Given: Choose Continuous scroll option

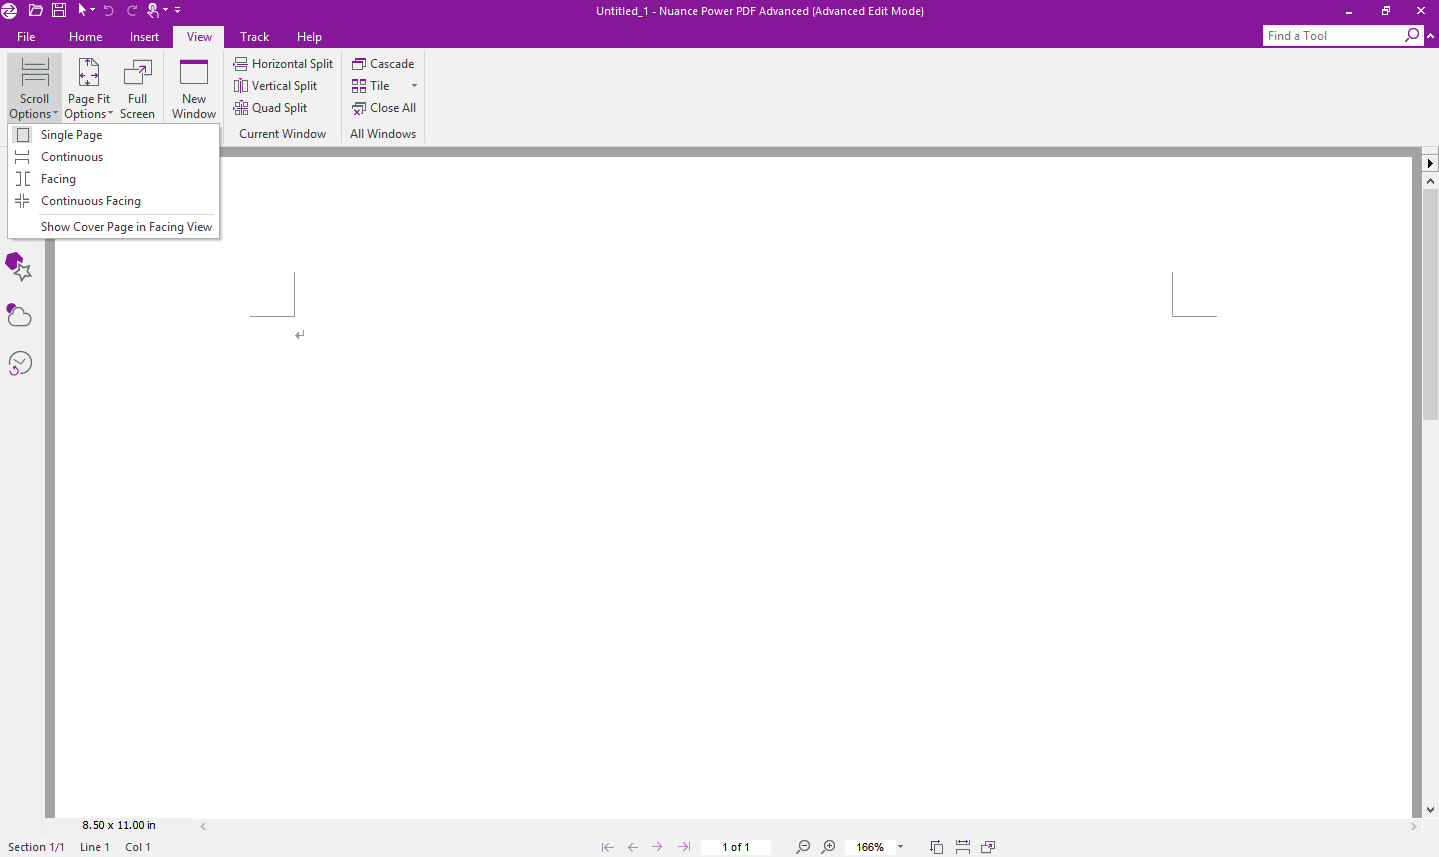Looking at the screenshot, I should (114, 157).
